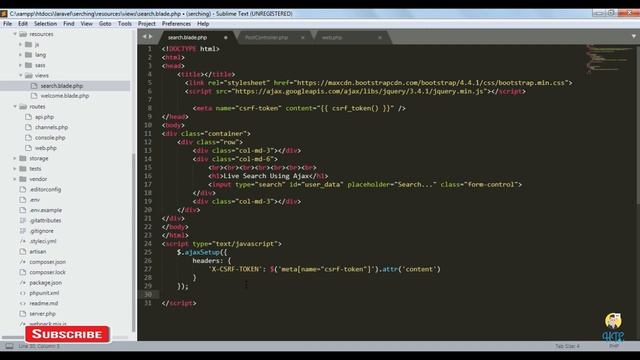This screenshot has width=640, height=360.
Task: Open the Help menu
Action: (x=203, y=24)
